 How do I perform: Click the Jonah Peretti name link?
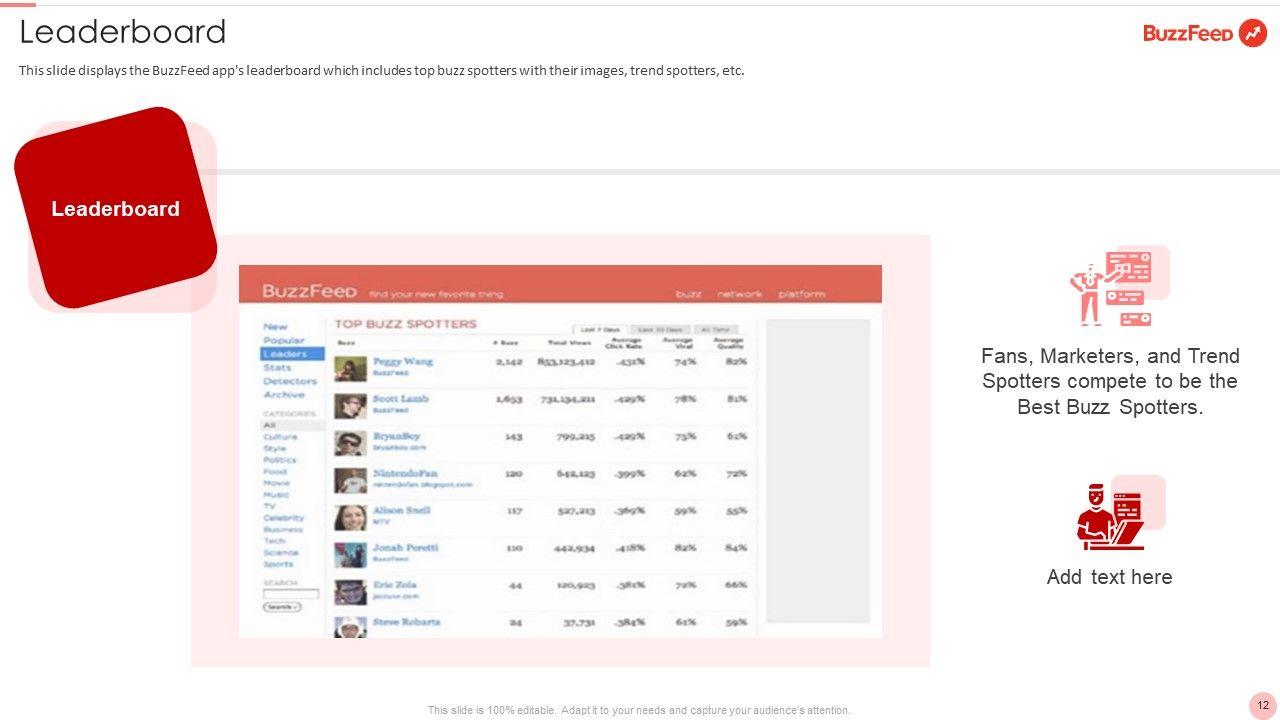(405, 547)
